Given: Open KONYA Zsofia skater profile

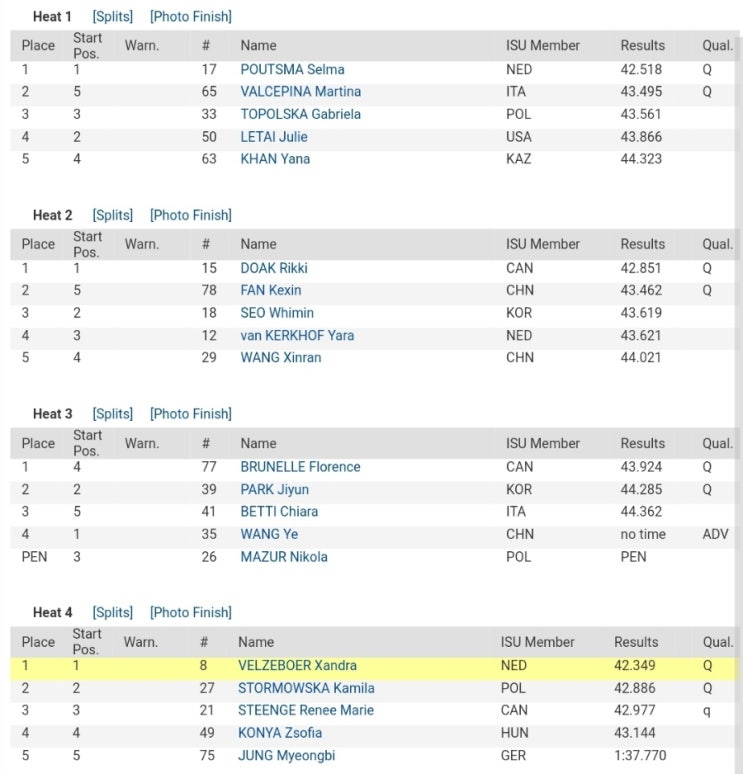Looking at the screenshot, I should [x=280, y=733].
